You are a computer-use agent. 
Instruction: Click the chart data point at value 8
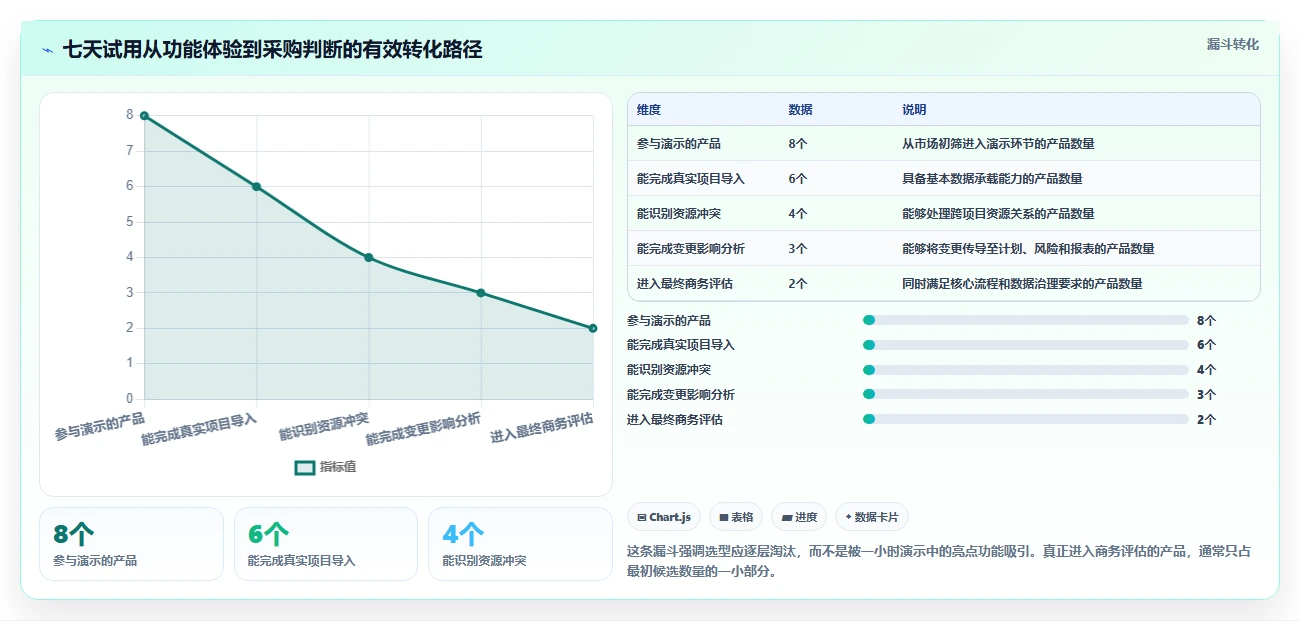coord(144,116)
